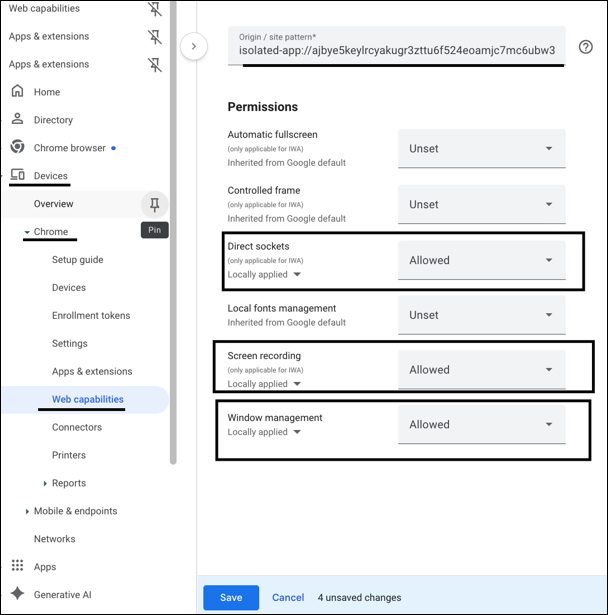The width and height of the screenshot is (608, 615).
Task: Collapse the side navigation panel arrow
Action: coord(194,46)
